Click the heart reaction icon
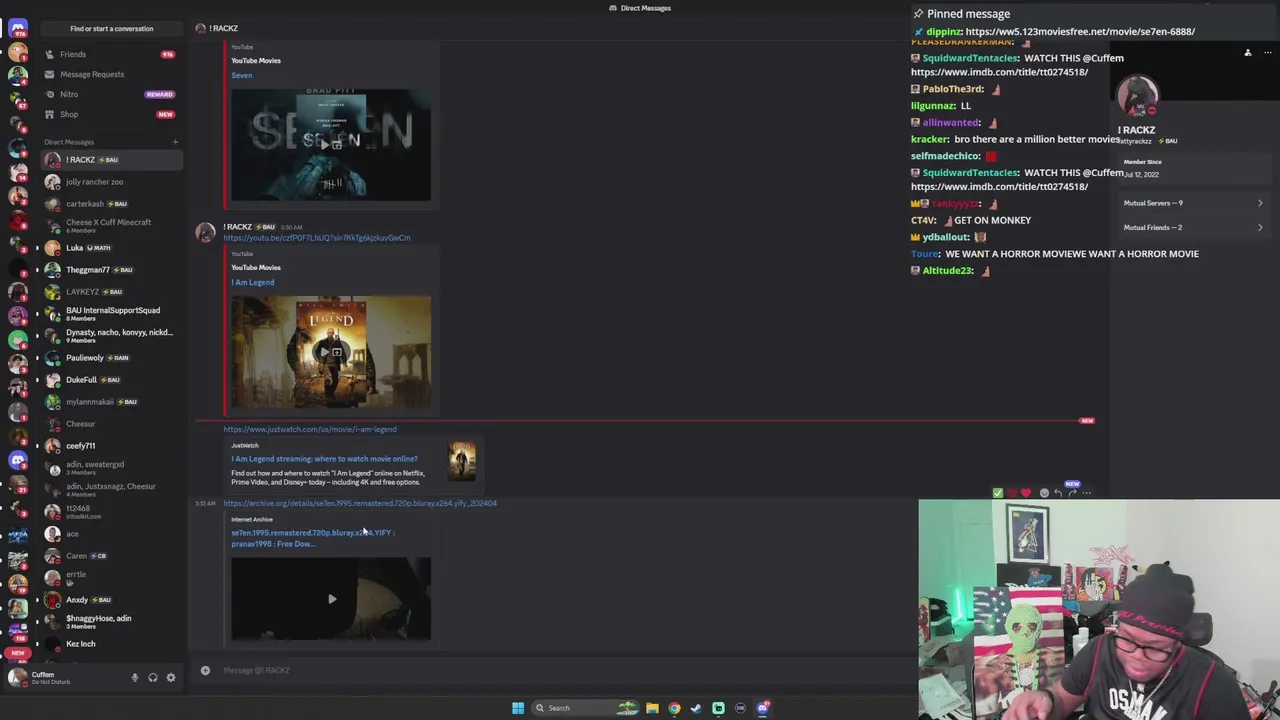Viewport: 1280px width, 720px height. click(x=1025, y=493)
